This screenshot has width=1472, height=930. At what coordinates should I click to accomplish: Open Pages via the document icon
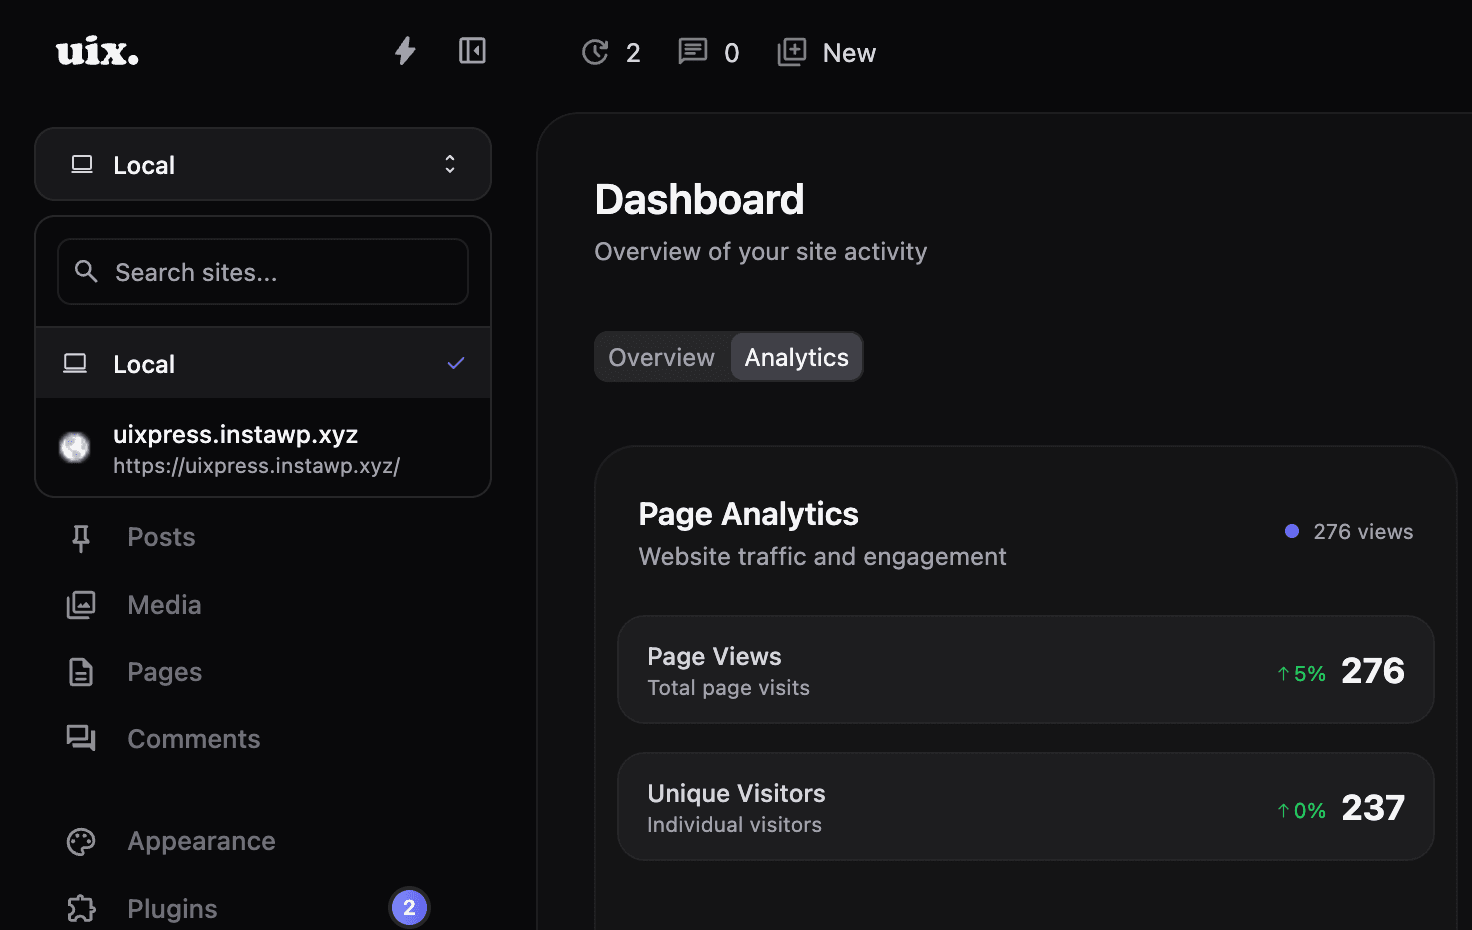point(80,671)
